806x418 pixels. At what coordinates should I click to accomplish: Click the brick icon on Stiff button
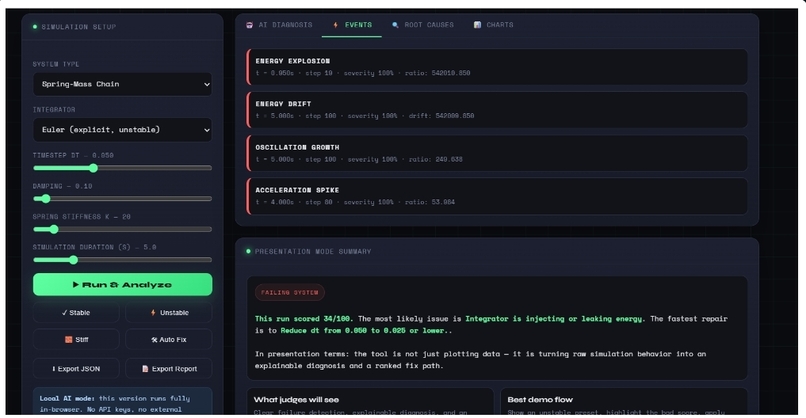pos(68,339)
